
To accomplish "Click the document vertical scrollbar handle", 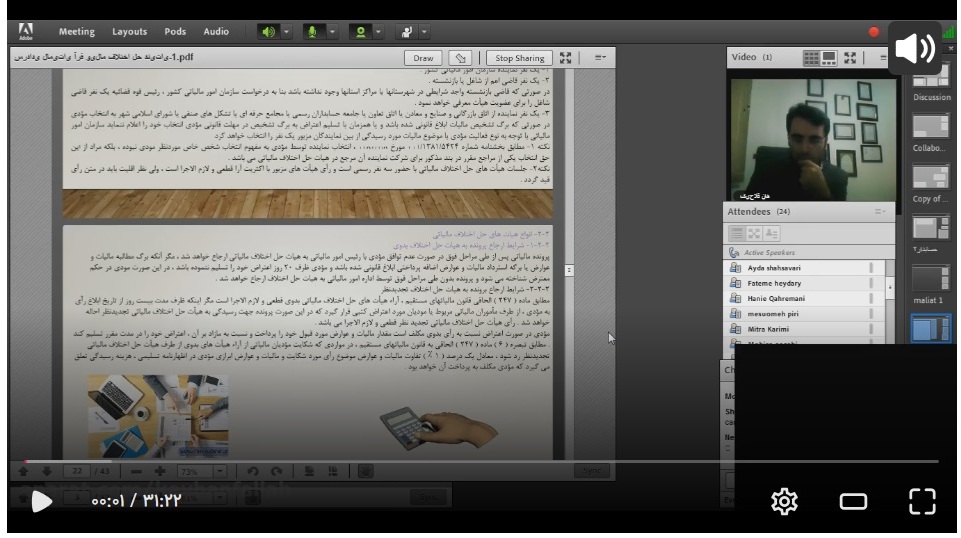I will (569, 270).
